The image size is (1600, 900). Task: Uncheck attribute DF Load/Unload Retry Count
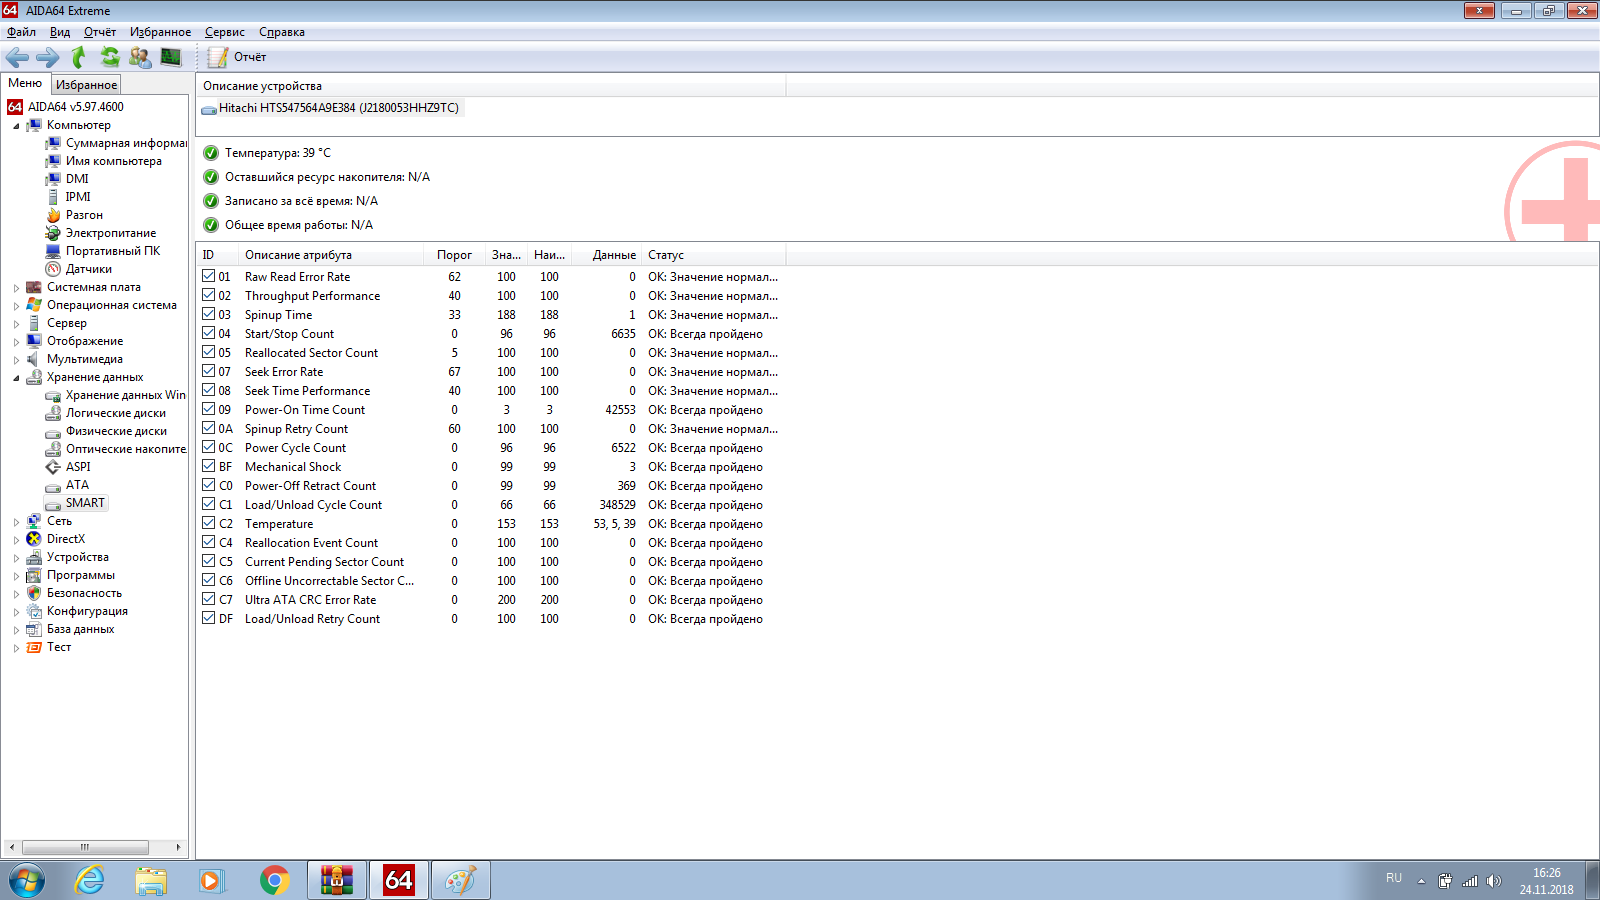[x=208, y=618]
